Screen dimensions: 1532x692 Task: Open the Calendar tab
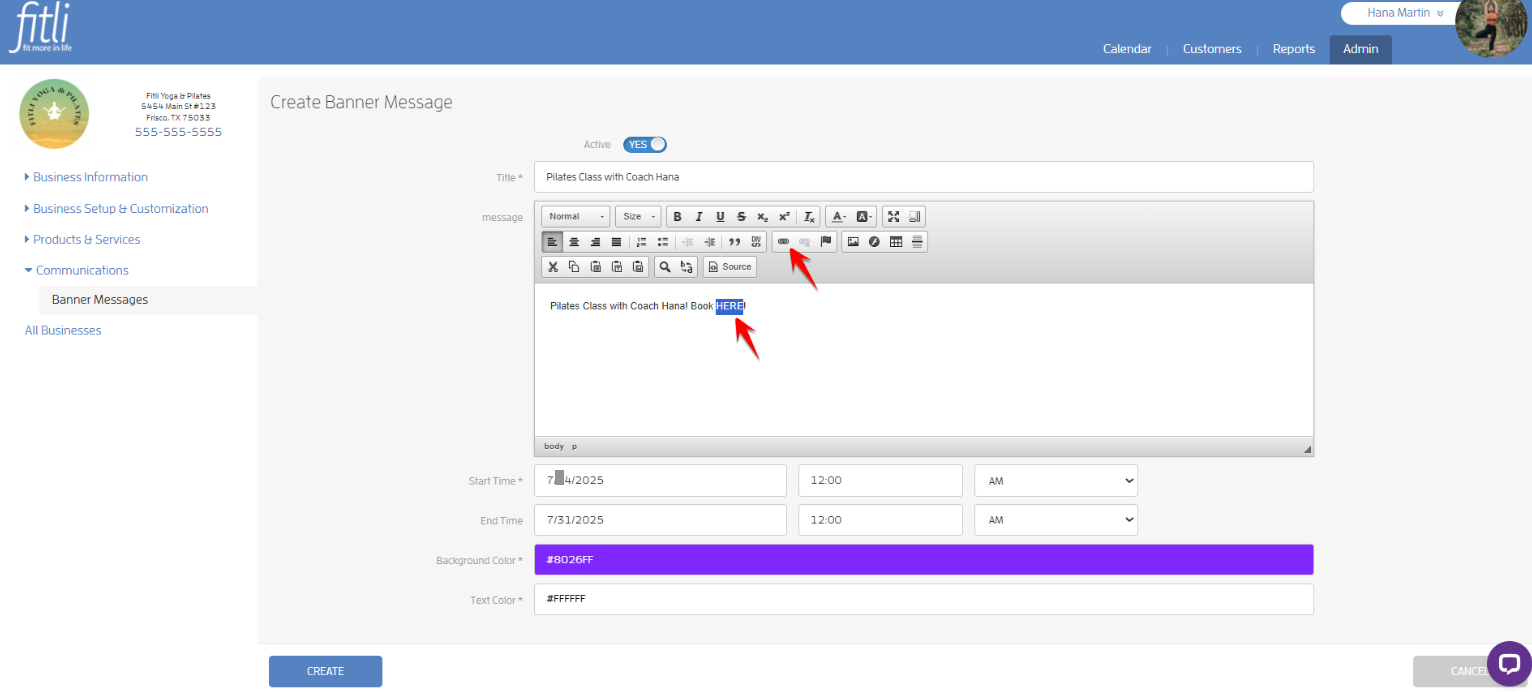pos(1127,49)
